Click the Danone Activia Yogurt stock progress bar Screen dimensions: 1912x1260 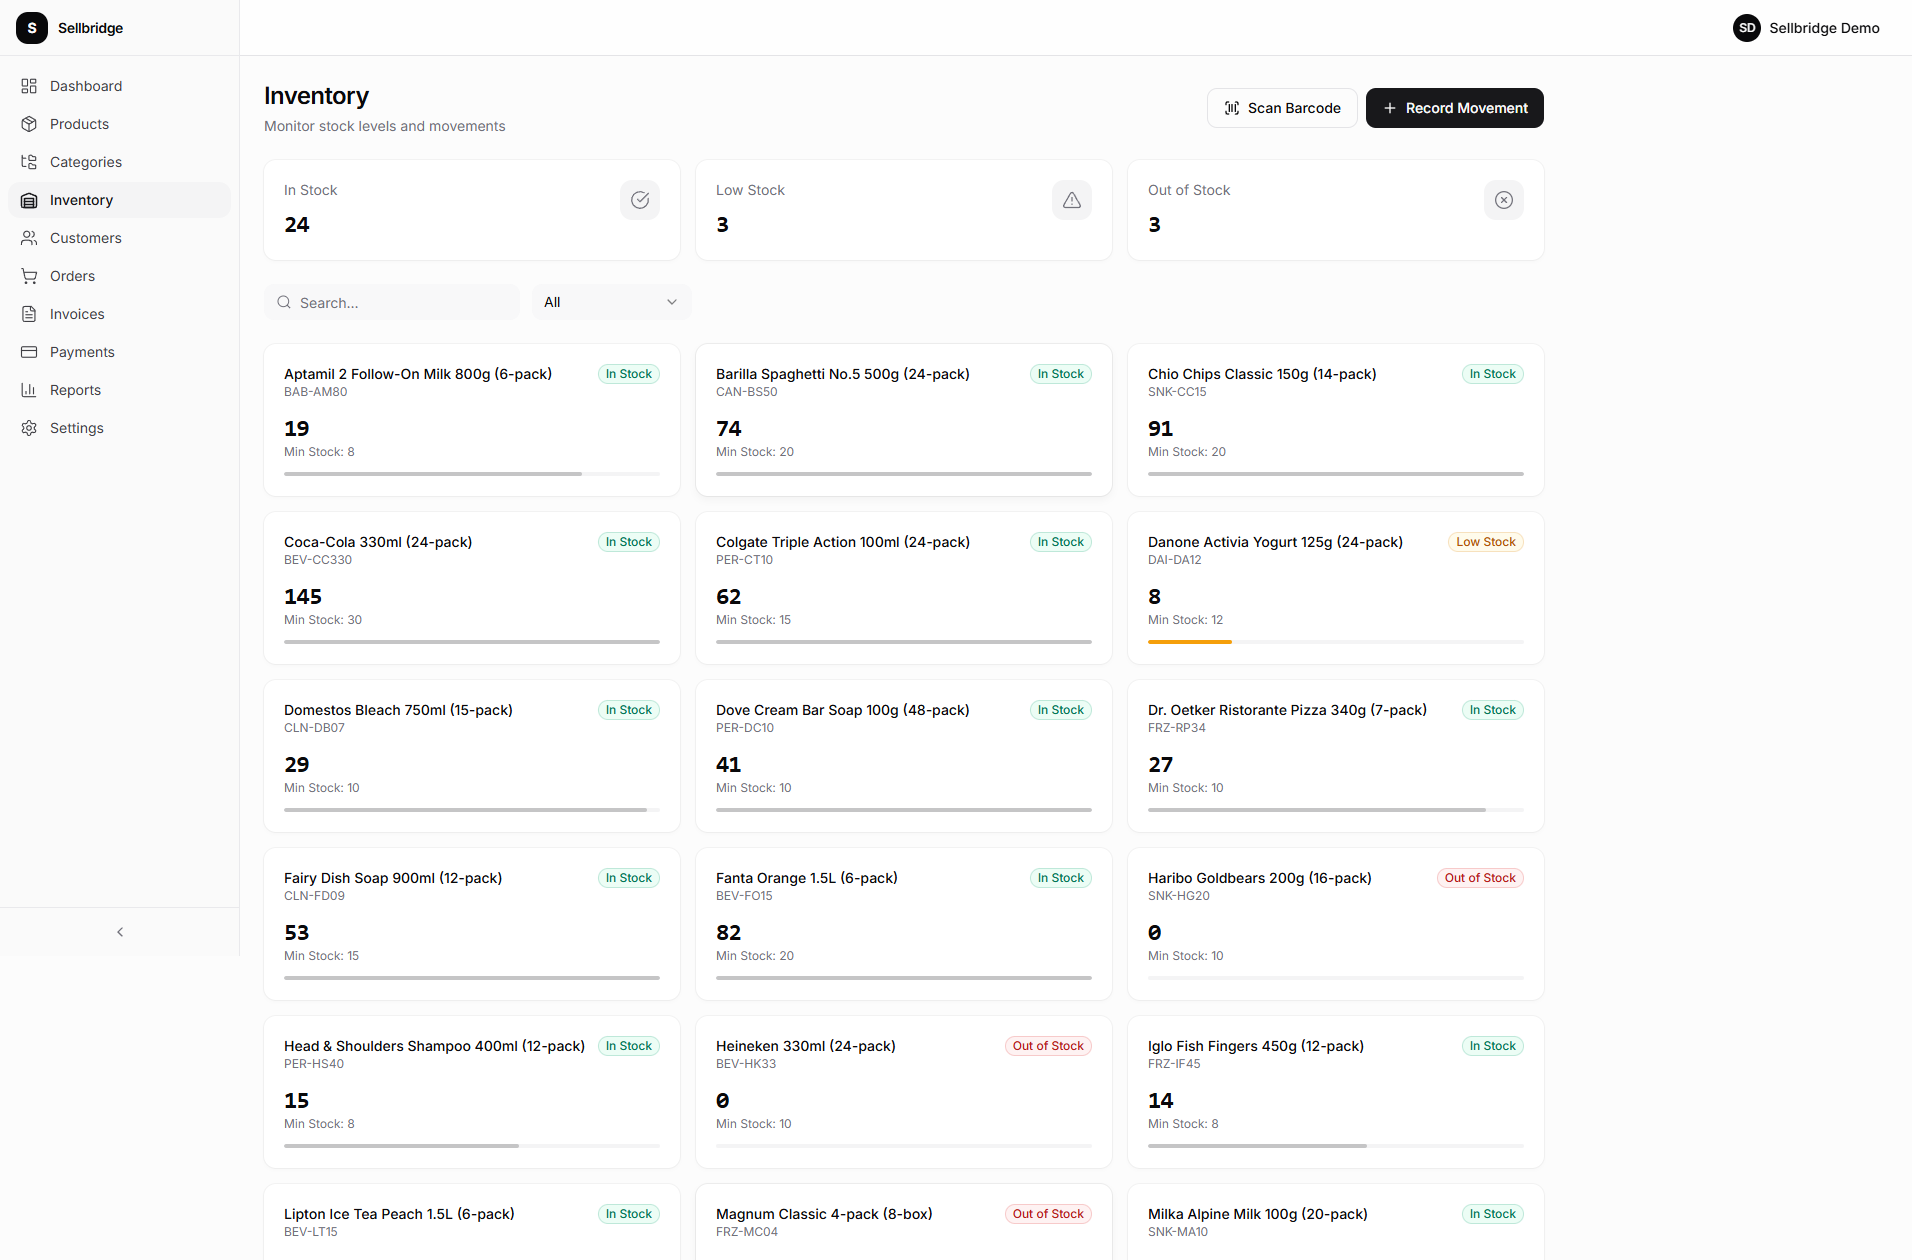coord(1335,641)
